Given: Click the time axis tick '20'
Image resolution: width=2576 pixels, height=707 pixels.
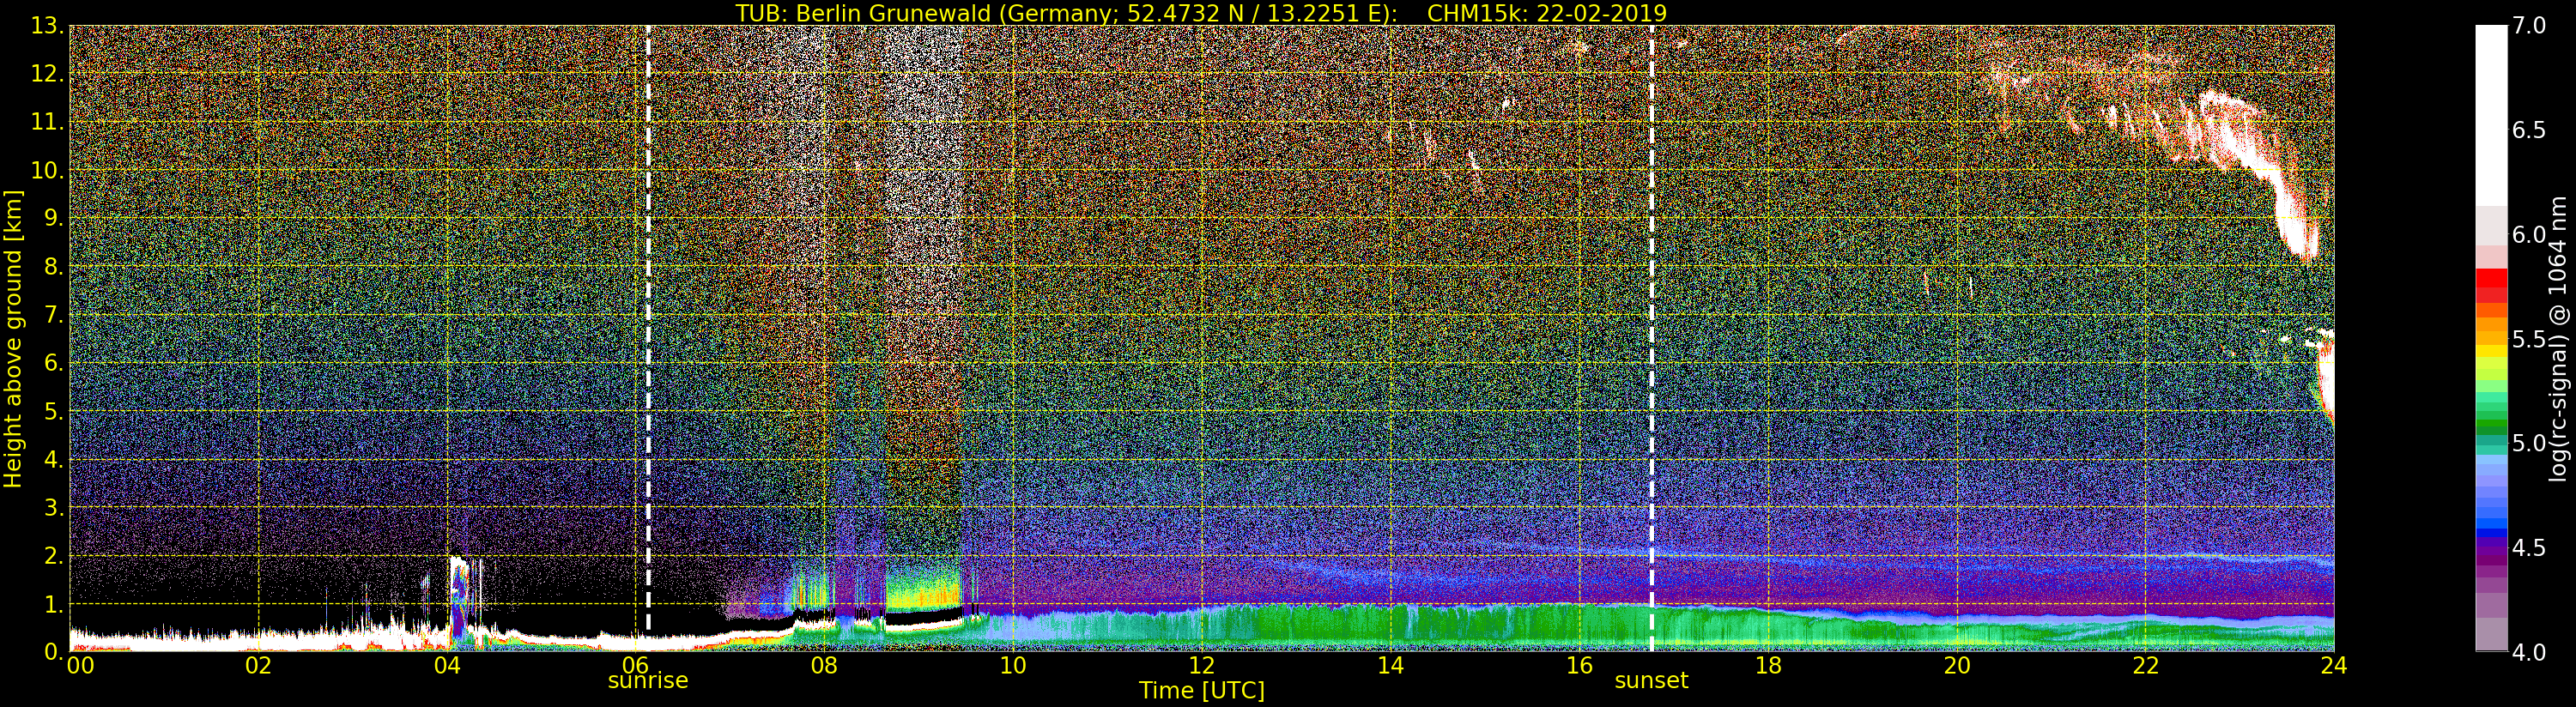Looking at the screenshot, I should (x=1957, y=665).
